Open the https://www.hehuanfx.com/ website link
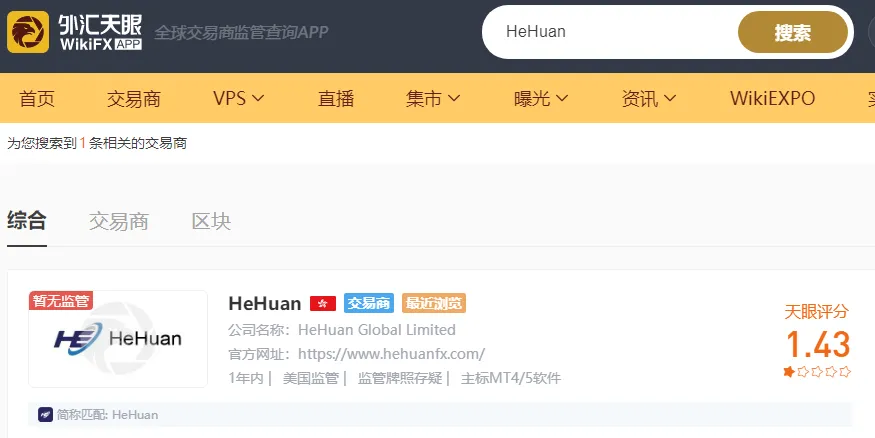875x438 pixels. pyautogui.click(x=391, y=354)
